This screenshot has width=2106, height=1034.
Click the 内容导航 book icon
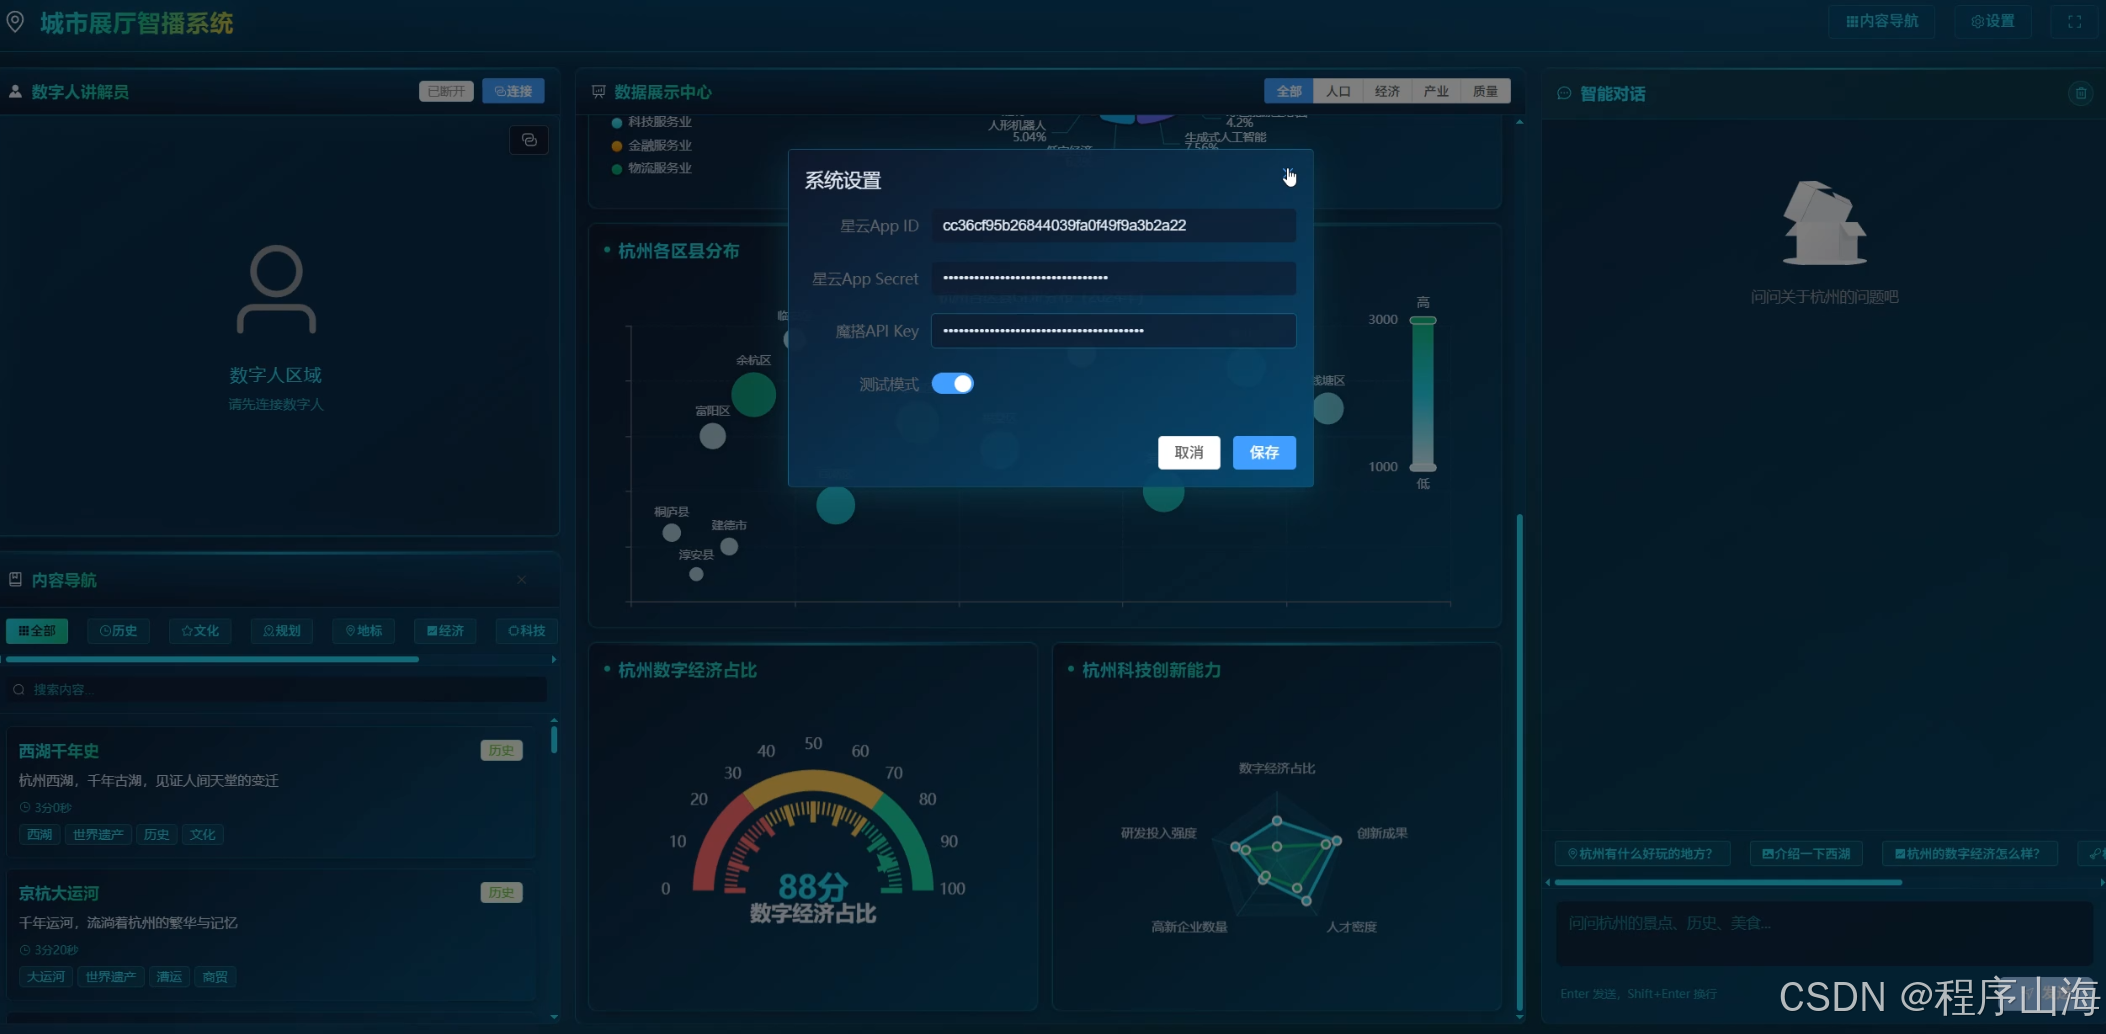[x=15, y=580]
